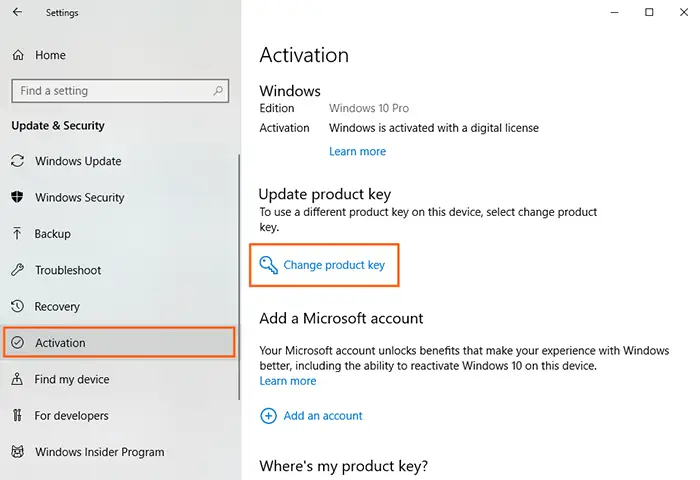Click the Troubleshoot wrench icon

coord(17,270)
